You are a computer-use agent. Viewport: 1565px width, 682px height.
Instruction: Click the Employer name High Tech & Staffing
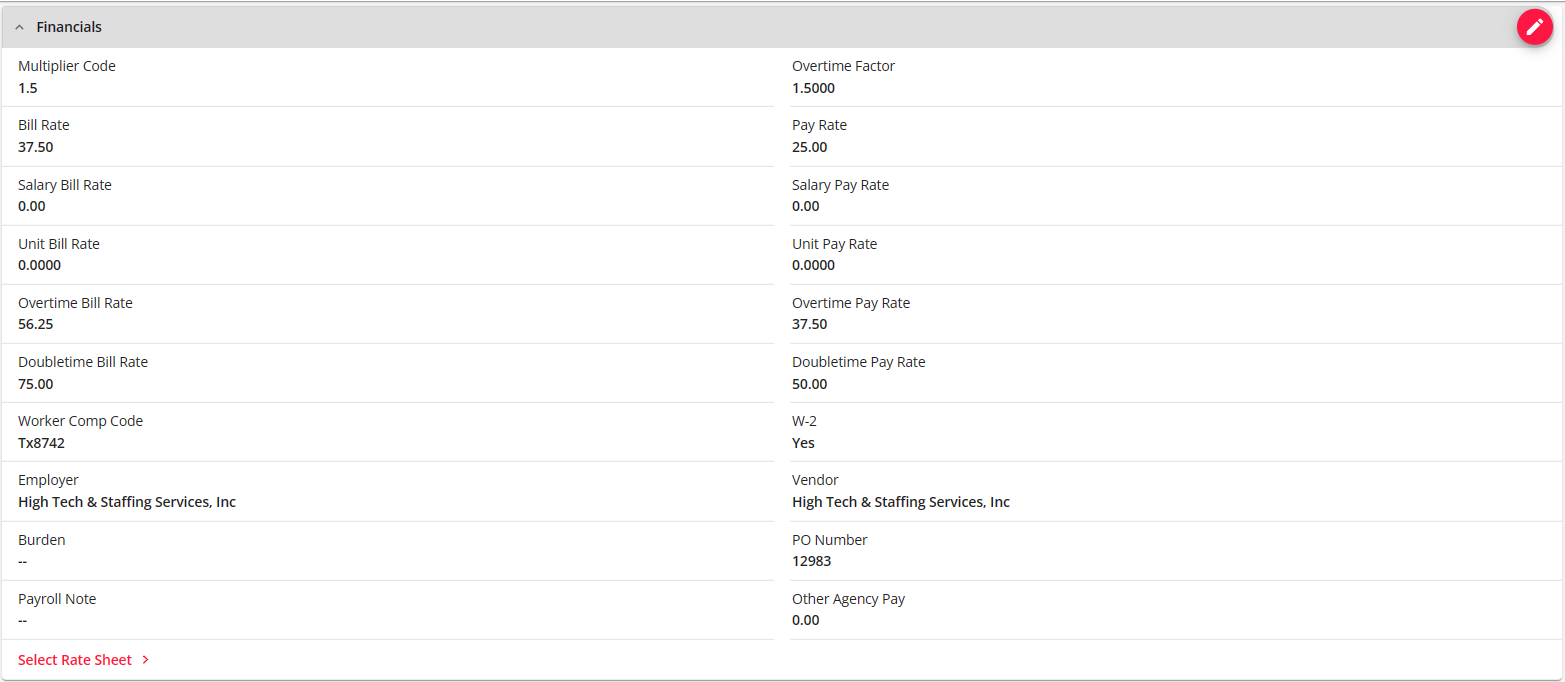(127, 502)
